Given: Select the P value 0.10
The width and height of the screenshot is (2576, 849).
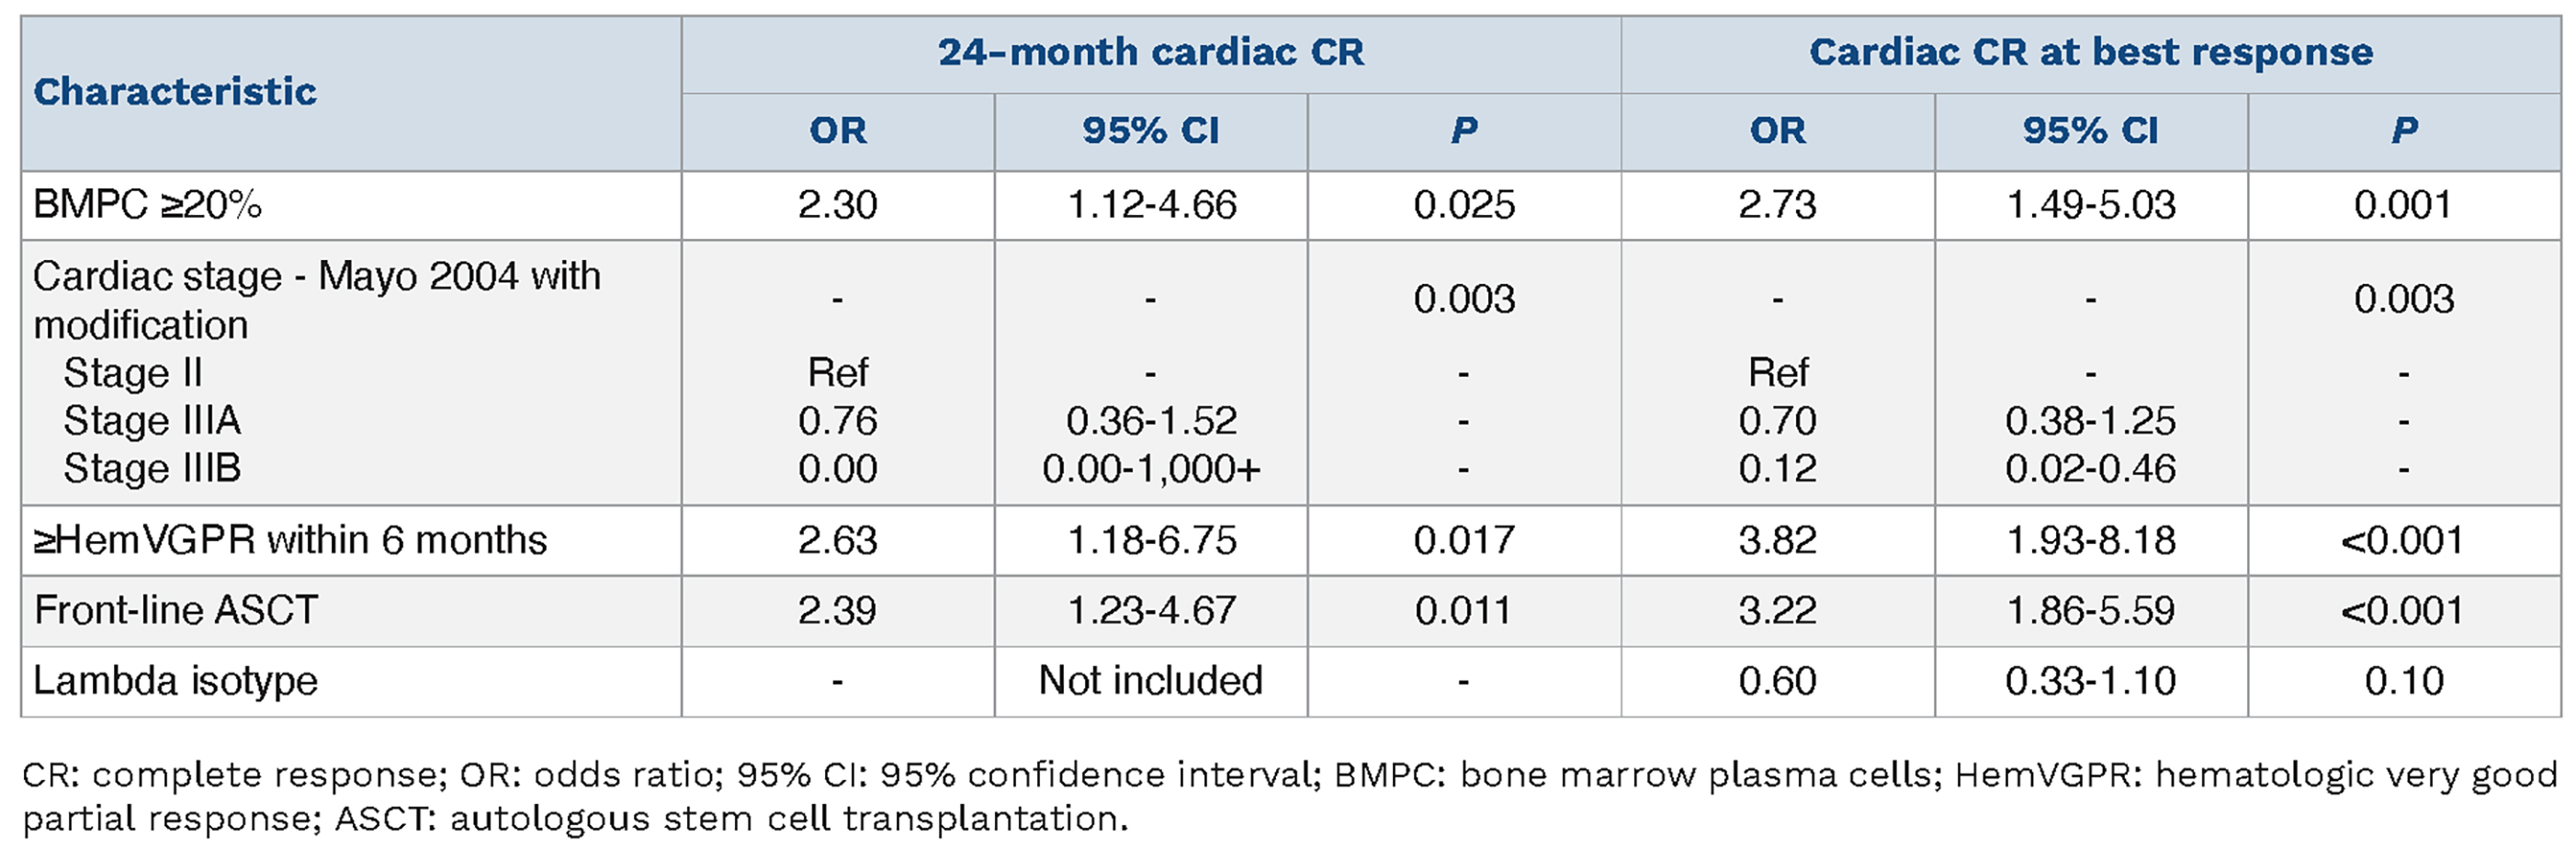Looking at the screenshot, I should (x=2403, y=681).
